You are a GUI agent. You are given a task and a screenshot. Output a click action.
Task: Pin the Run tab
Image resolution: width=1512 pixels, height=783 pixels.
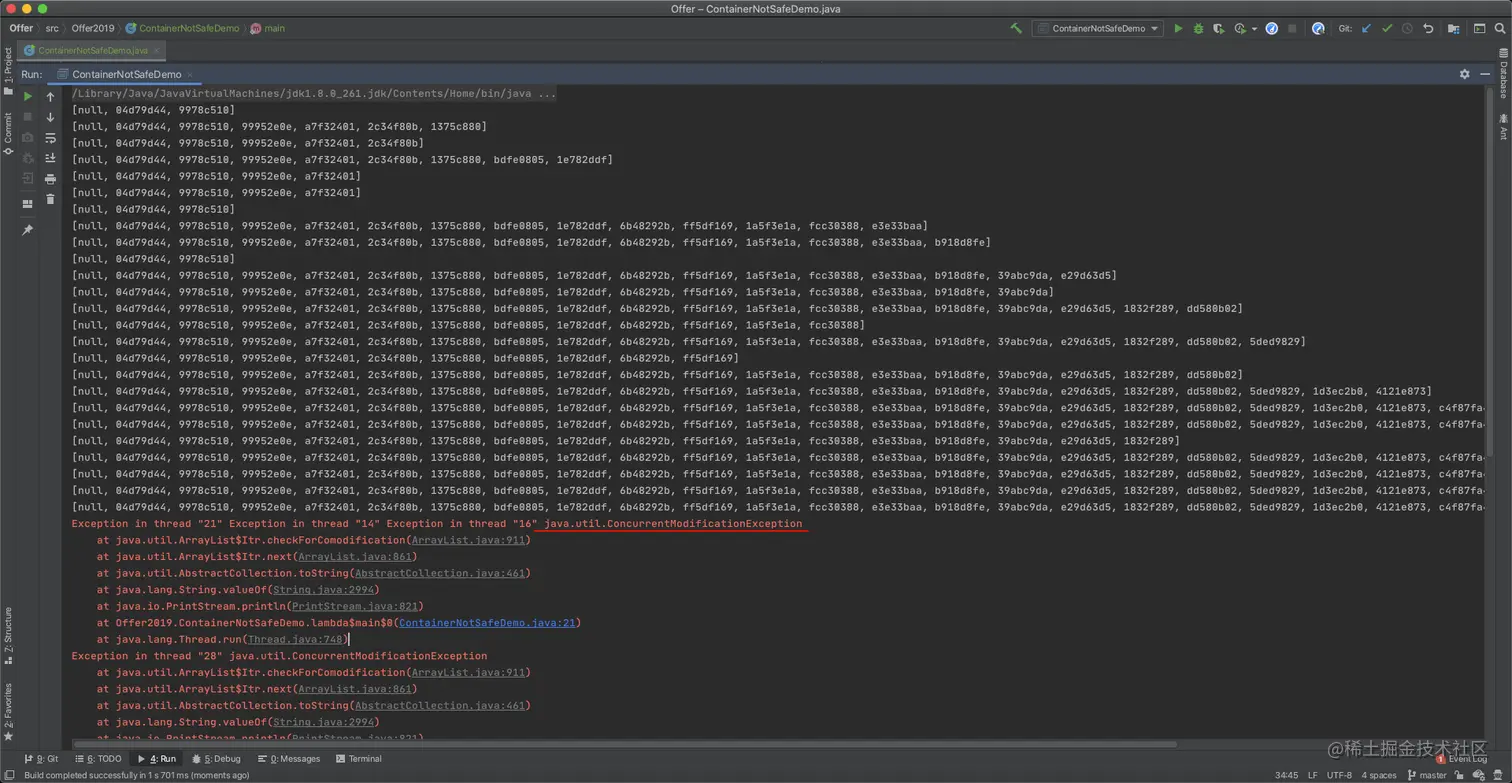point(27,230)
